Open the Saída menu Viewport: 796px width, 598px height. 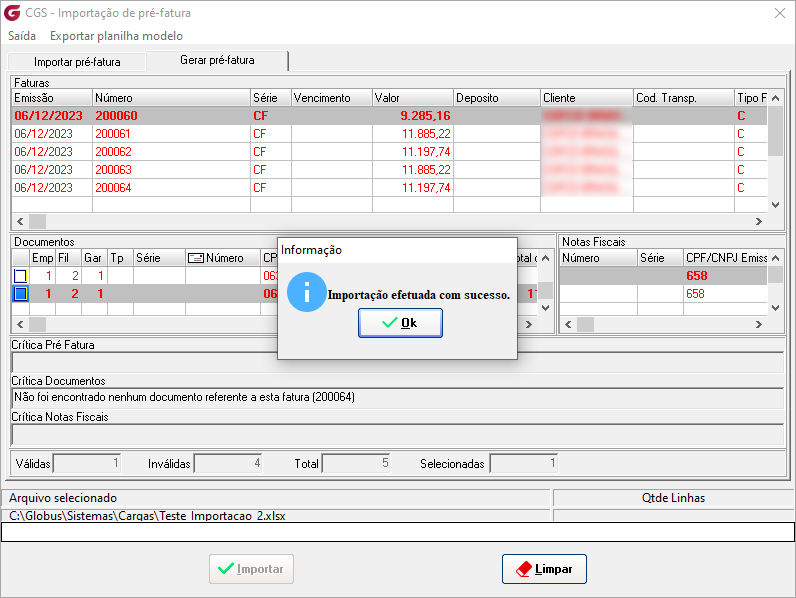pyautogui.click(x=22, y=36)
